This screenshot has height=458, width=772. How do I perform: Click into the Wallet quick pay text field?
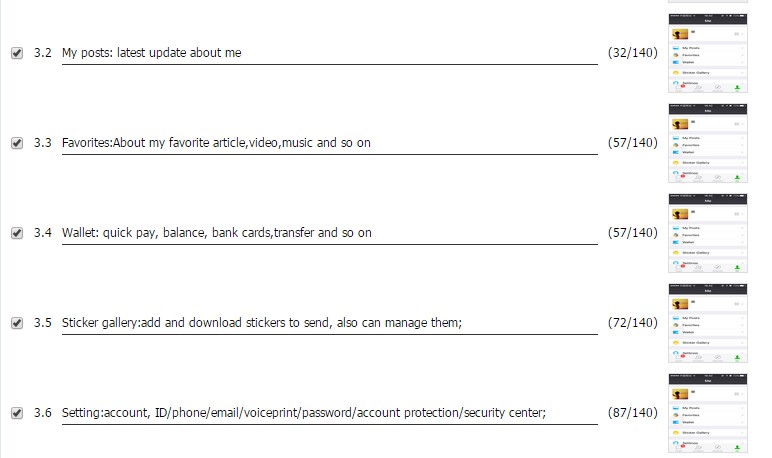329,233
